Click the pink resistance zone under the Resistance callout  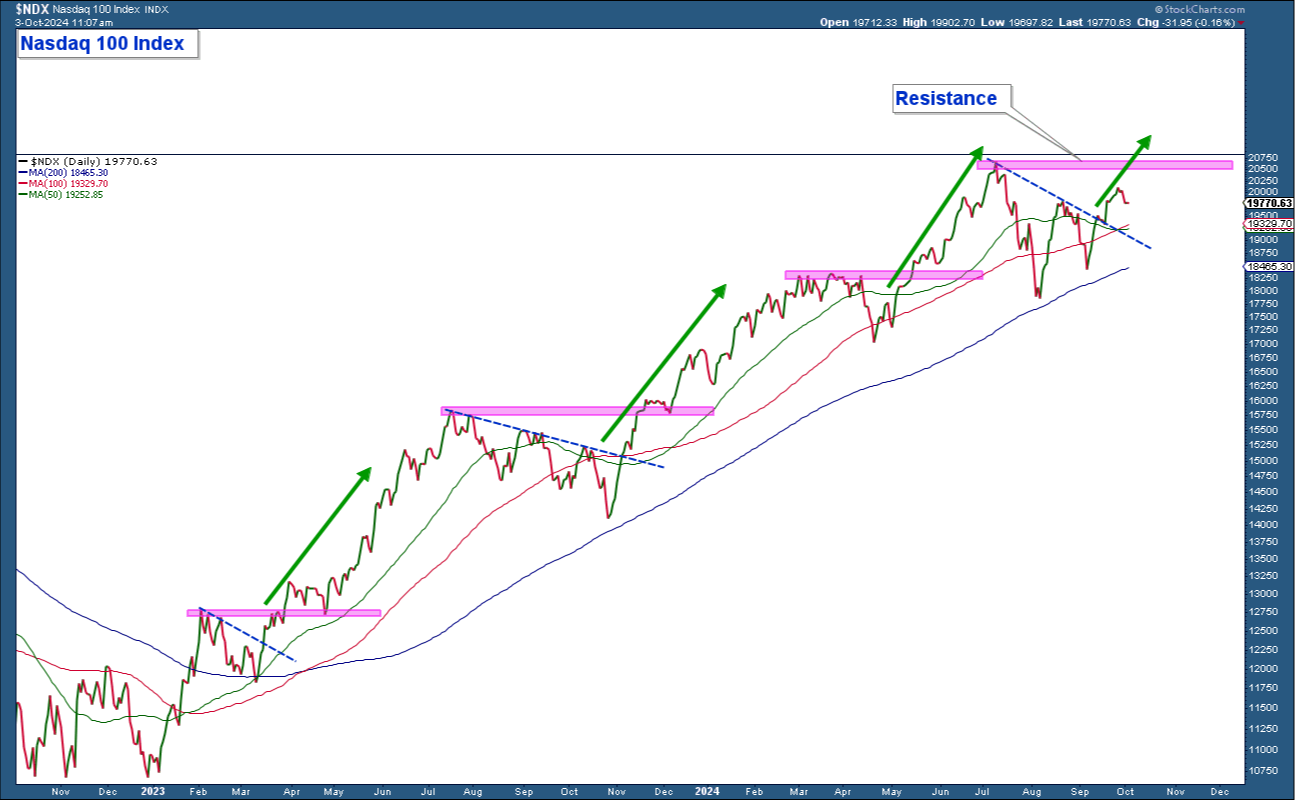click(1105, 165)
